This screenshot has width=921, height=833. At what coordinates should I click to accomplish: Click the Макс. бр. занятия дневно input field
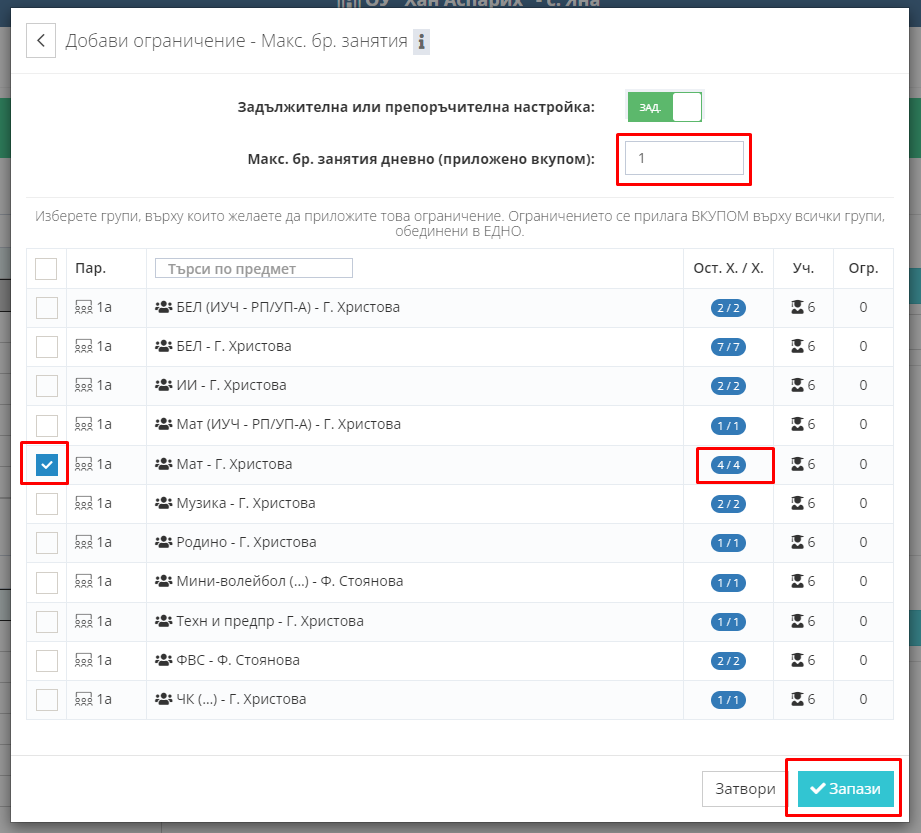tap(685, 158)
